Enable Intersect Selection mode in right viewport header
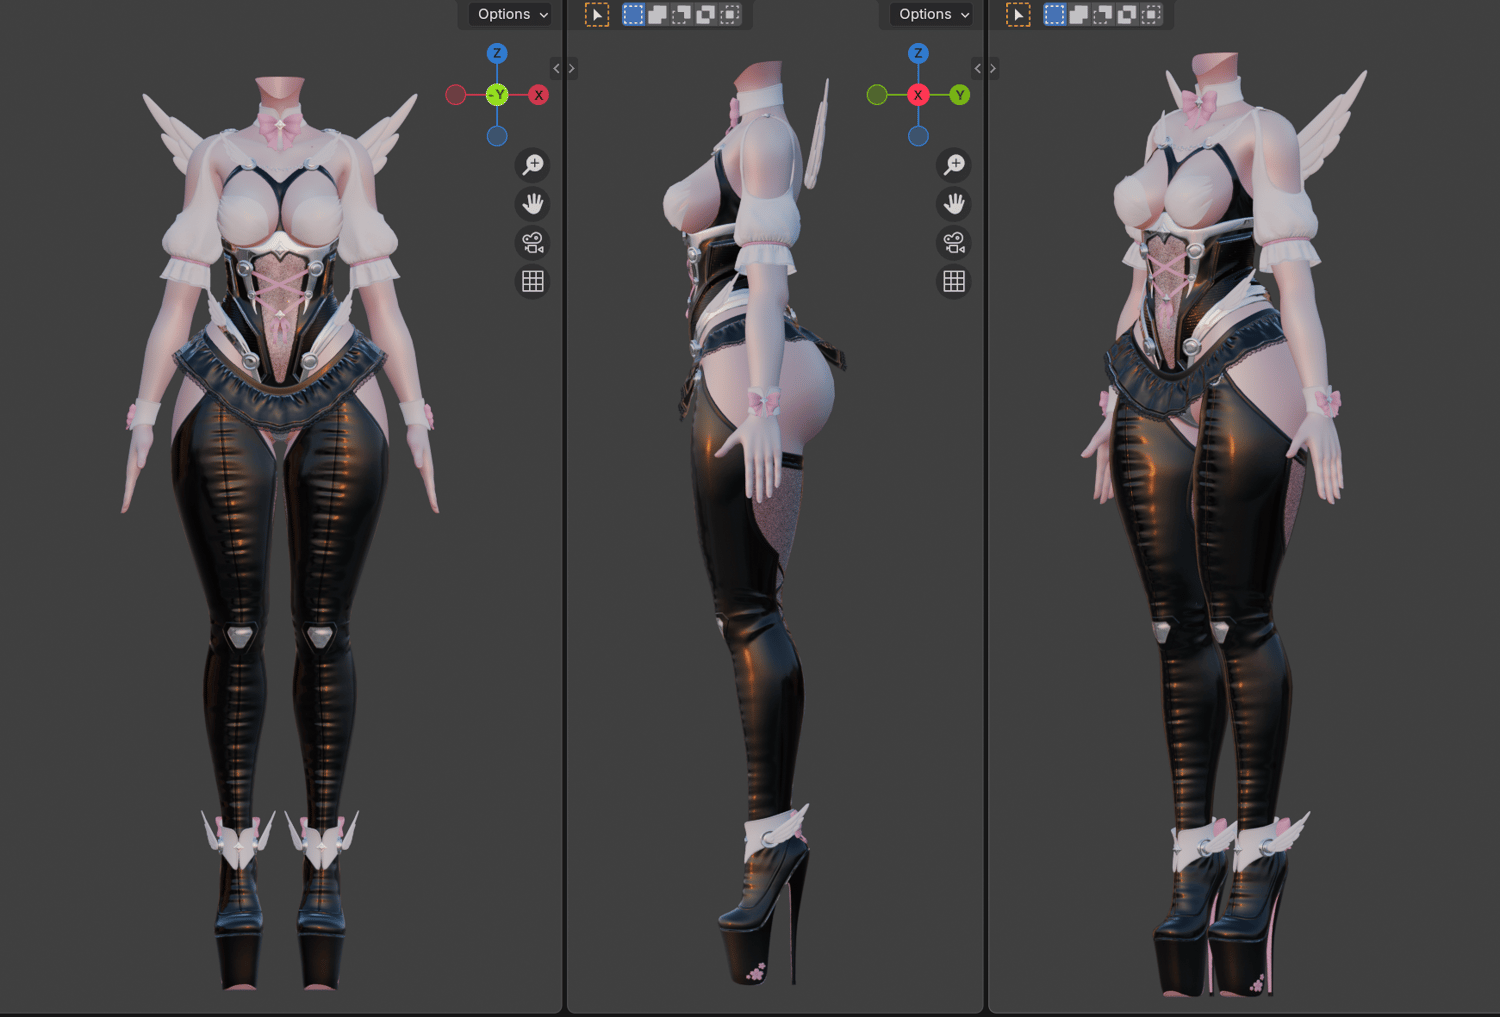This screenshot has width=1500, height=1017. pyautogui.click(x=1151, y=14)
